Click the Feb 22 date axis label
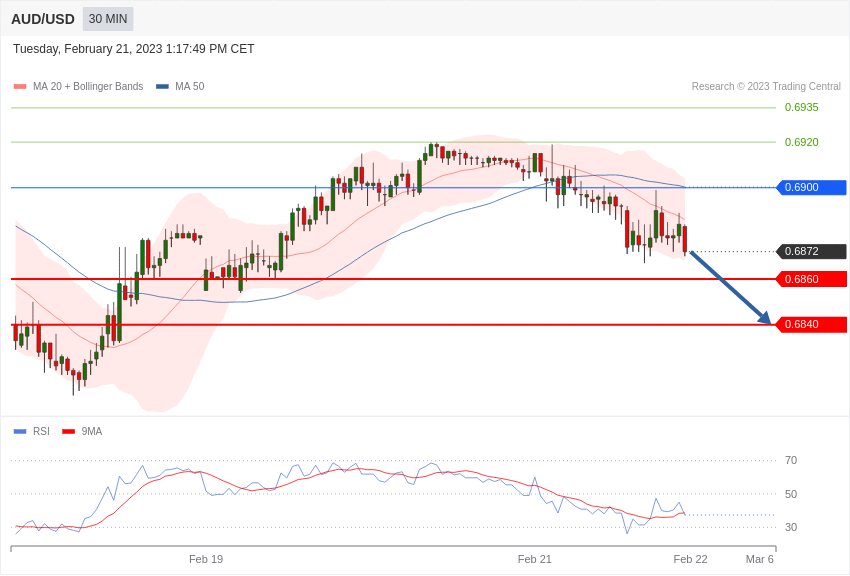 [691, 559]
